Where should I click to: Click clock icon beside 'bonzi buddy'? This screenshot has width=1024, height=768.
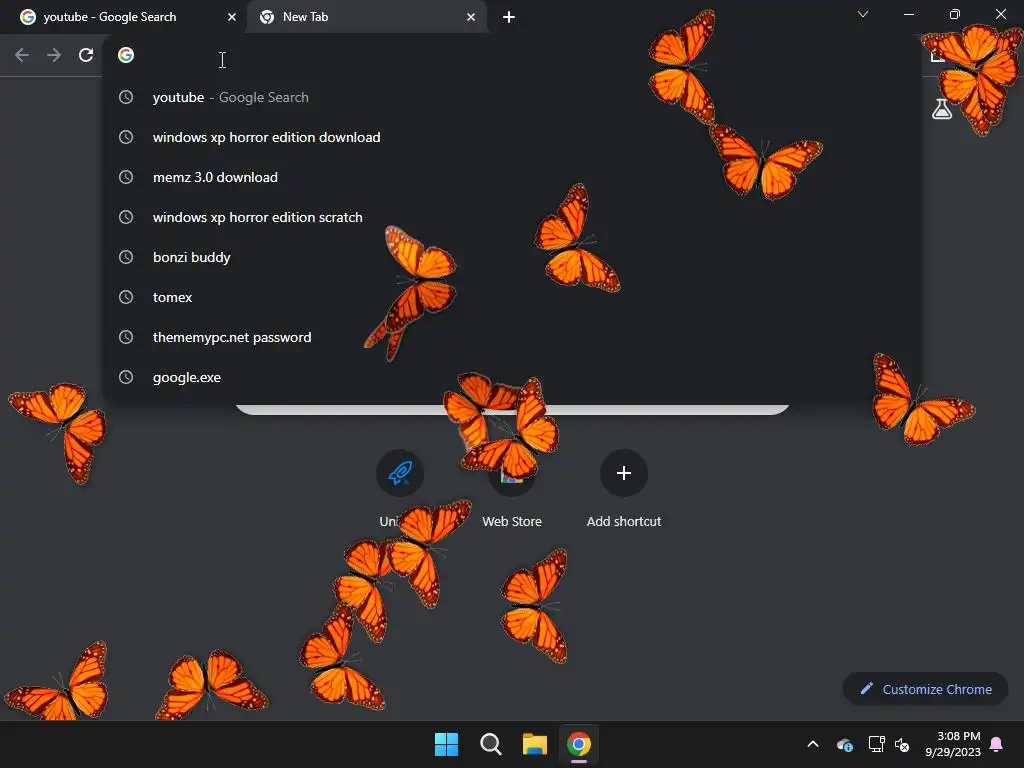(126, 257)
